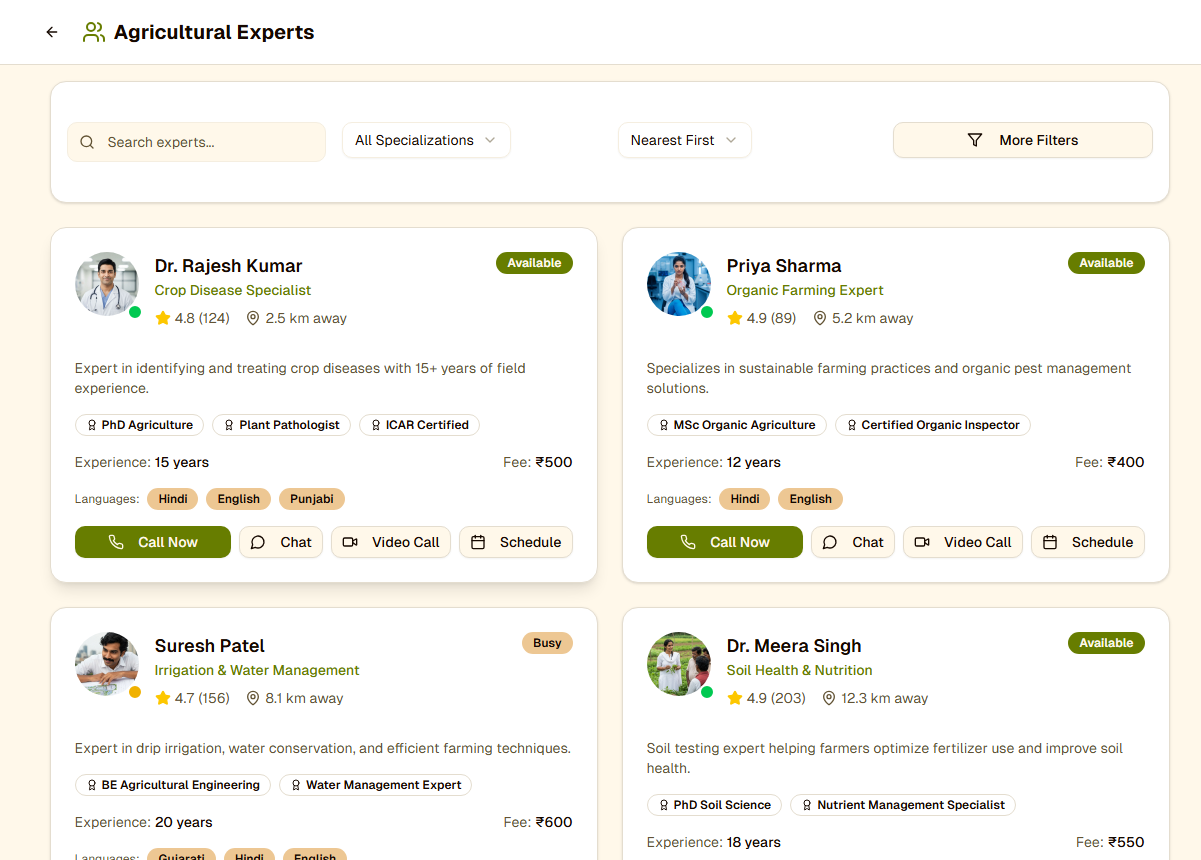
Task: Click the funnel icon in More Filters
Action: click(x=975, y=140)
